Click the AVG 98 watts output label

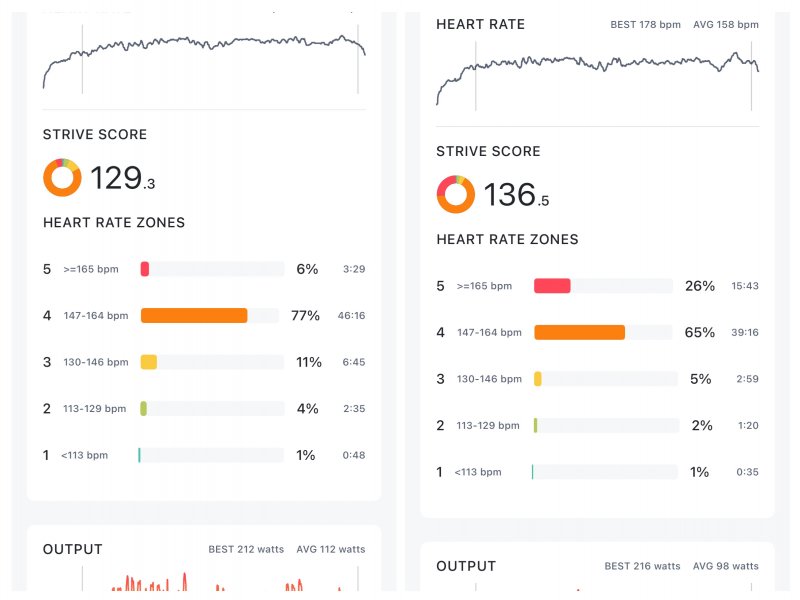pos(726,566)
